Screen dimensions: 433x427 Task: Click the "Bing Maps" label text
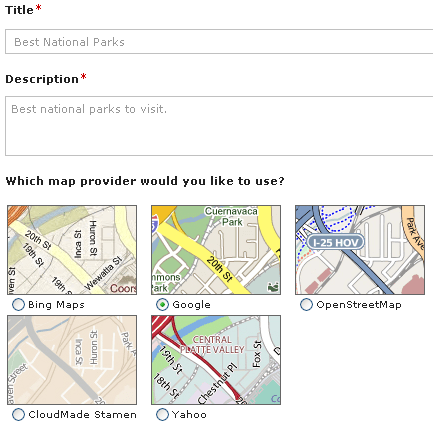coord(56,305)
